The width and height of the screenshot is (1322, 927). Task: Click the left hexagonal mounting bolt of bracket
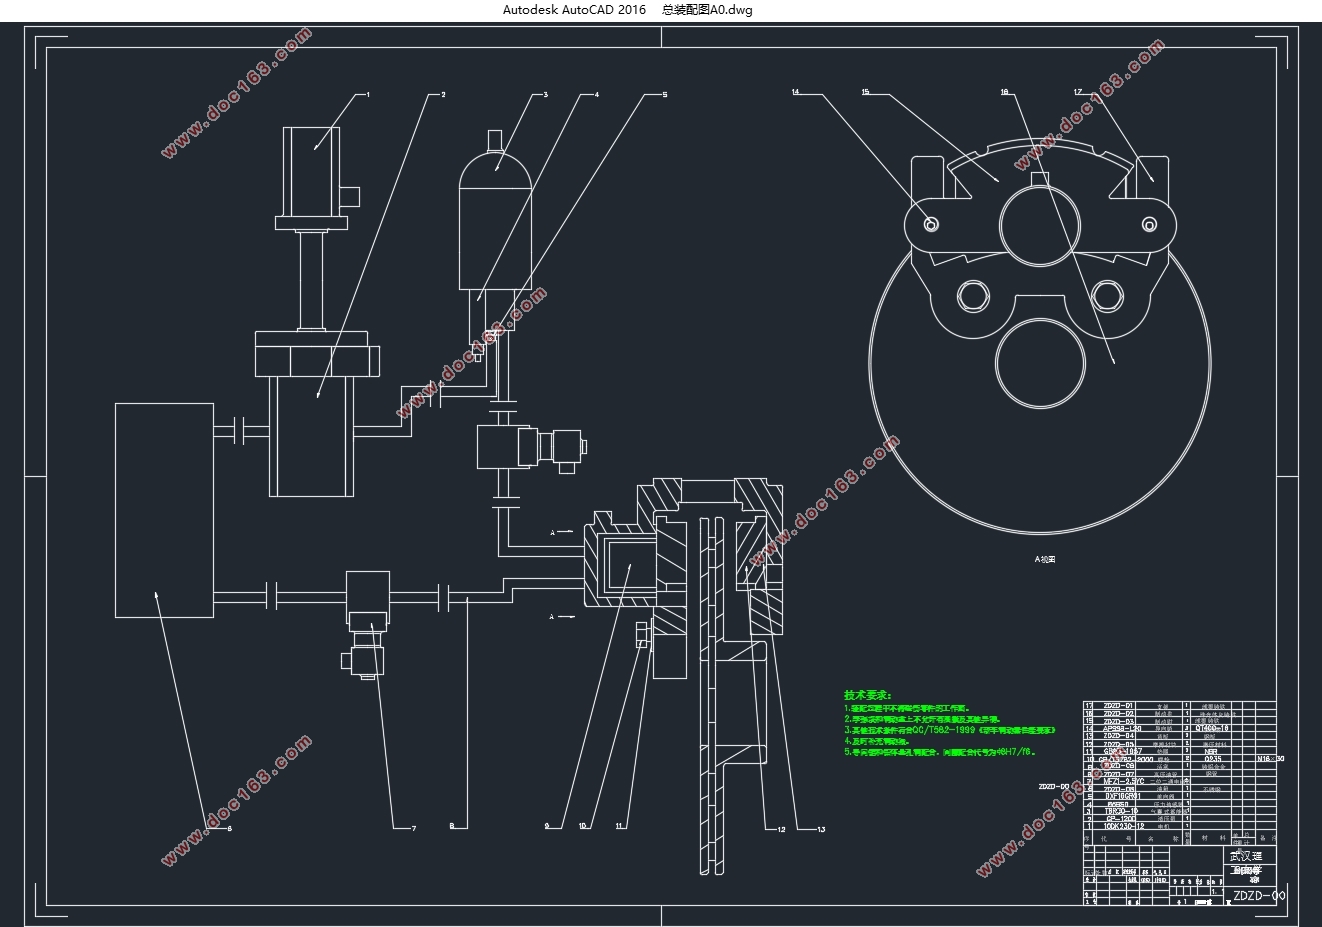click(x=974, y=295)
